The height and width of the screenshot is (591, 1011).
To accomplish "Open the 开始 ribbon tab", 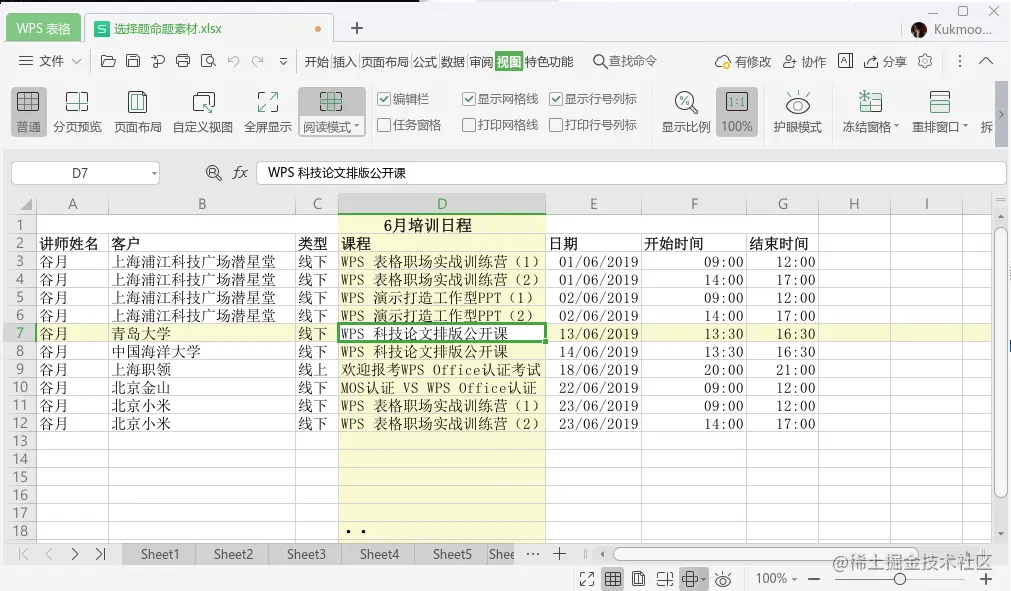I will [x=317, y=61].
